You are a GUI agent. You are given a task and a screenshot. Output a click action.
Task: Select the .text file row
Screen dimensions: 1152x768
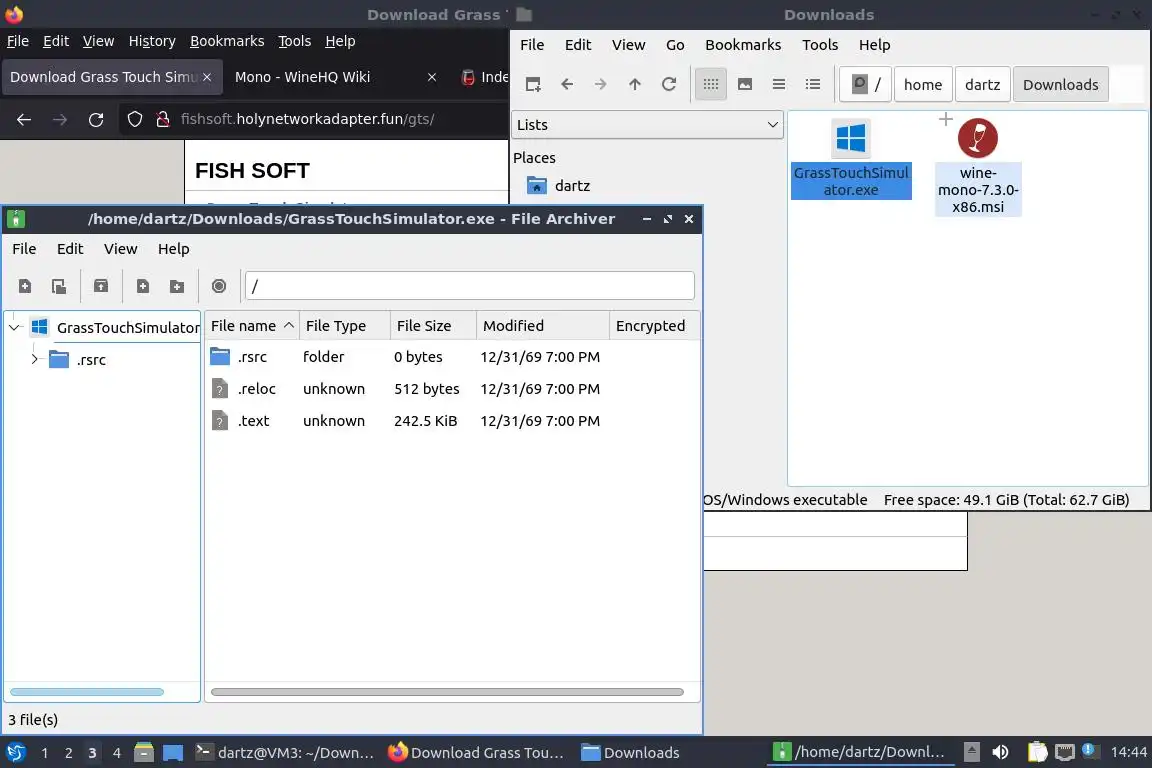click(452, 421)
